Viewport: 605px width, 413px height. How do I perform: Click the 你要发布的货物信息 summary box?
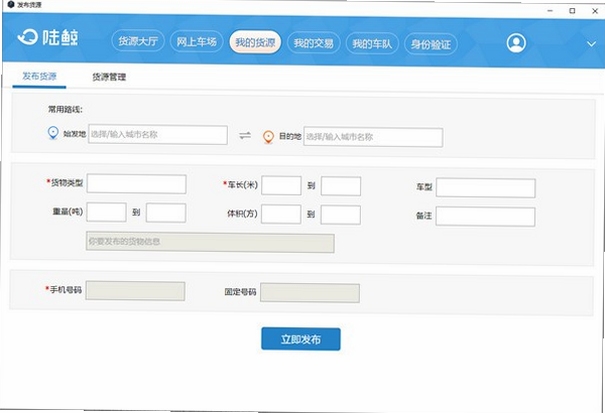tap(210, 243)
